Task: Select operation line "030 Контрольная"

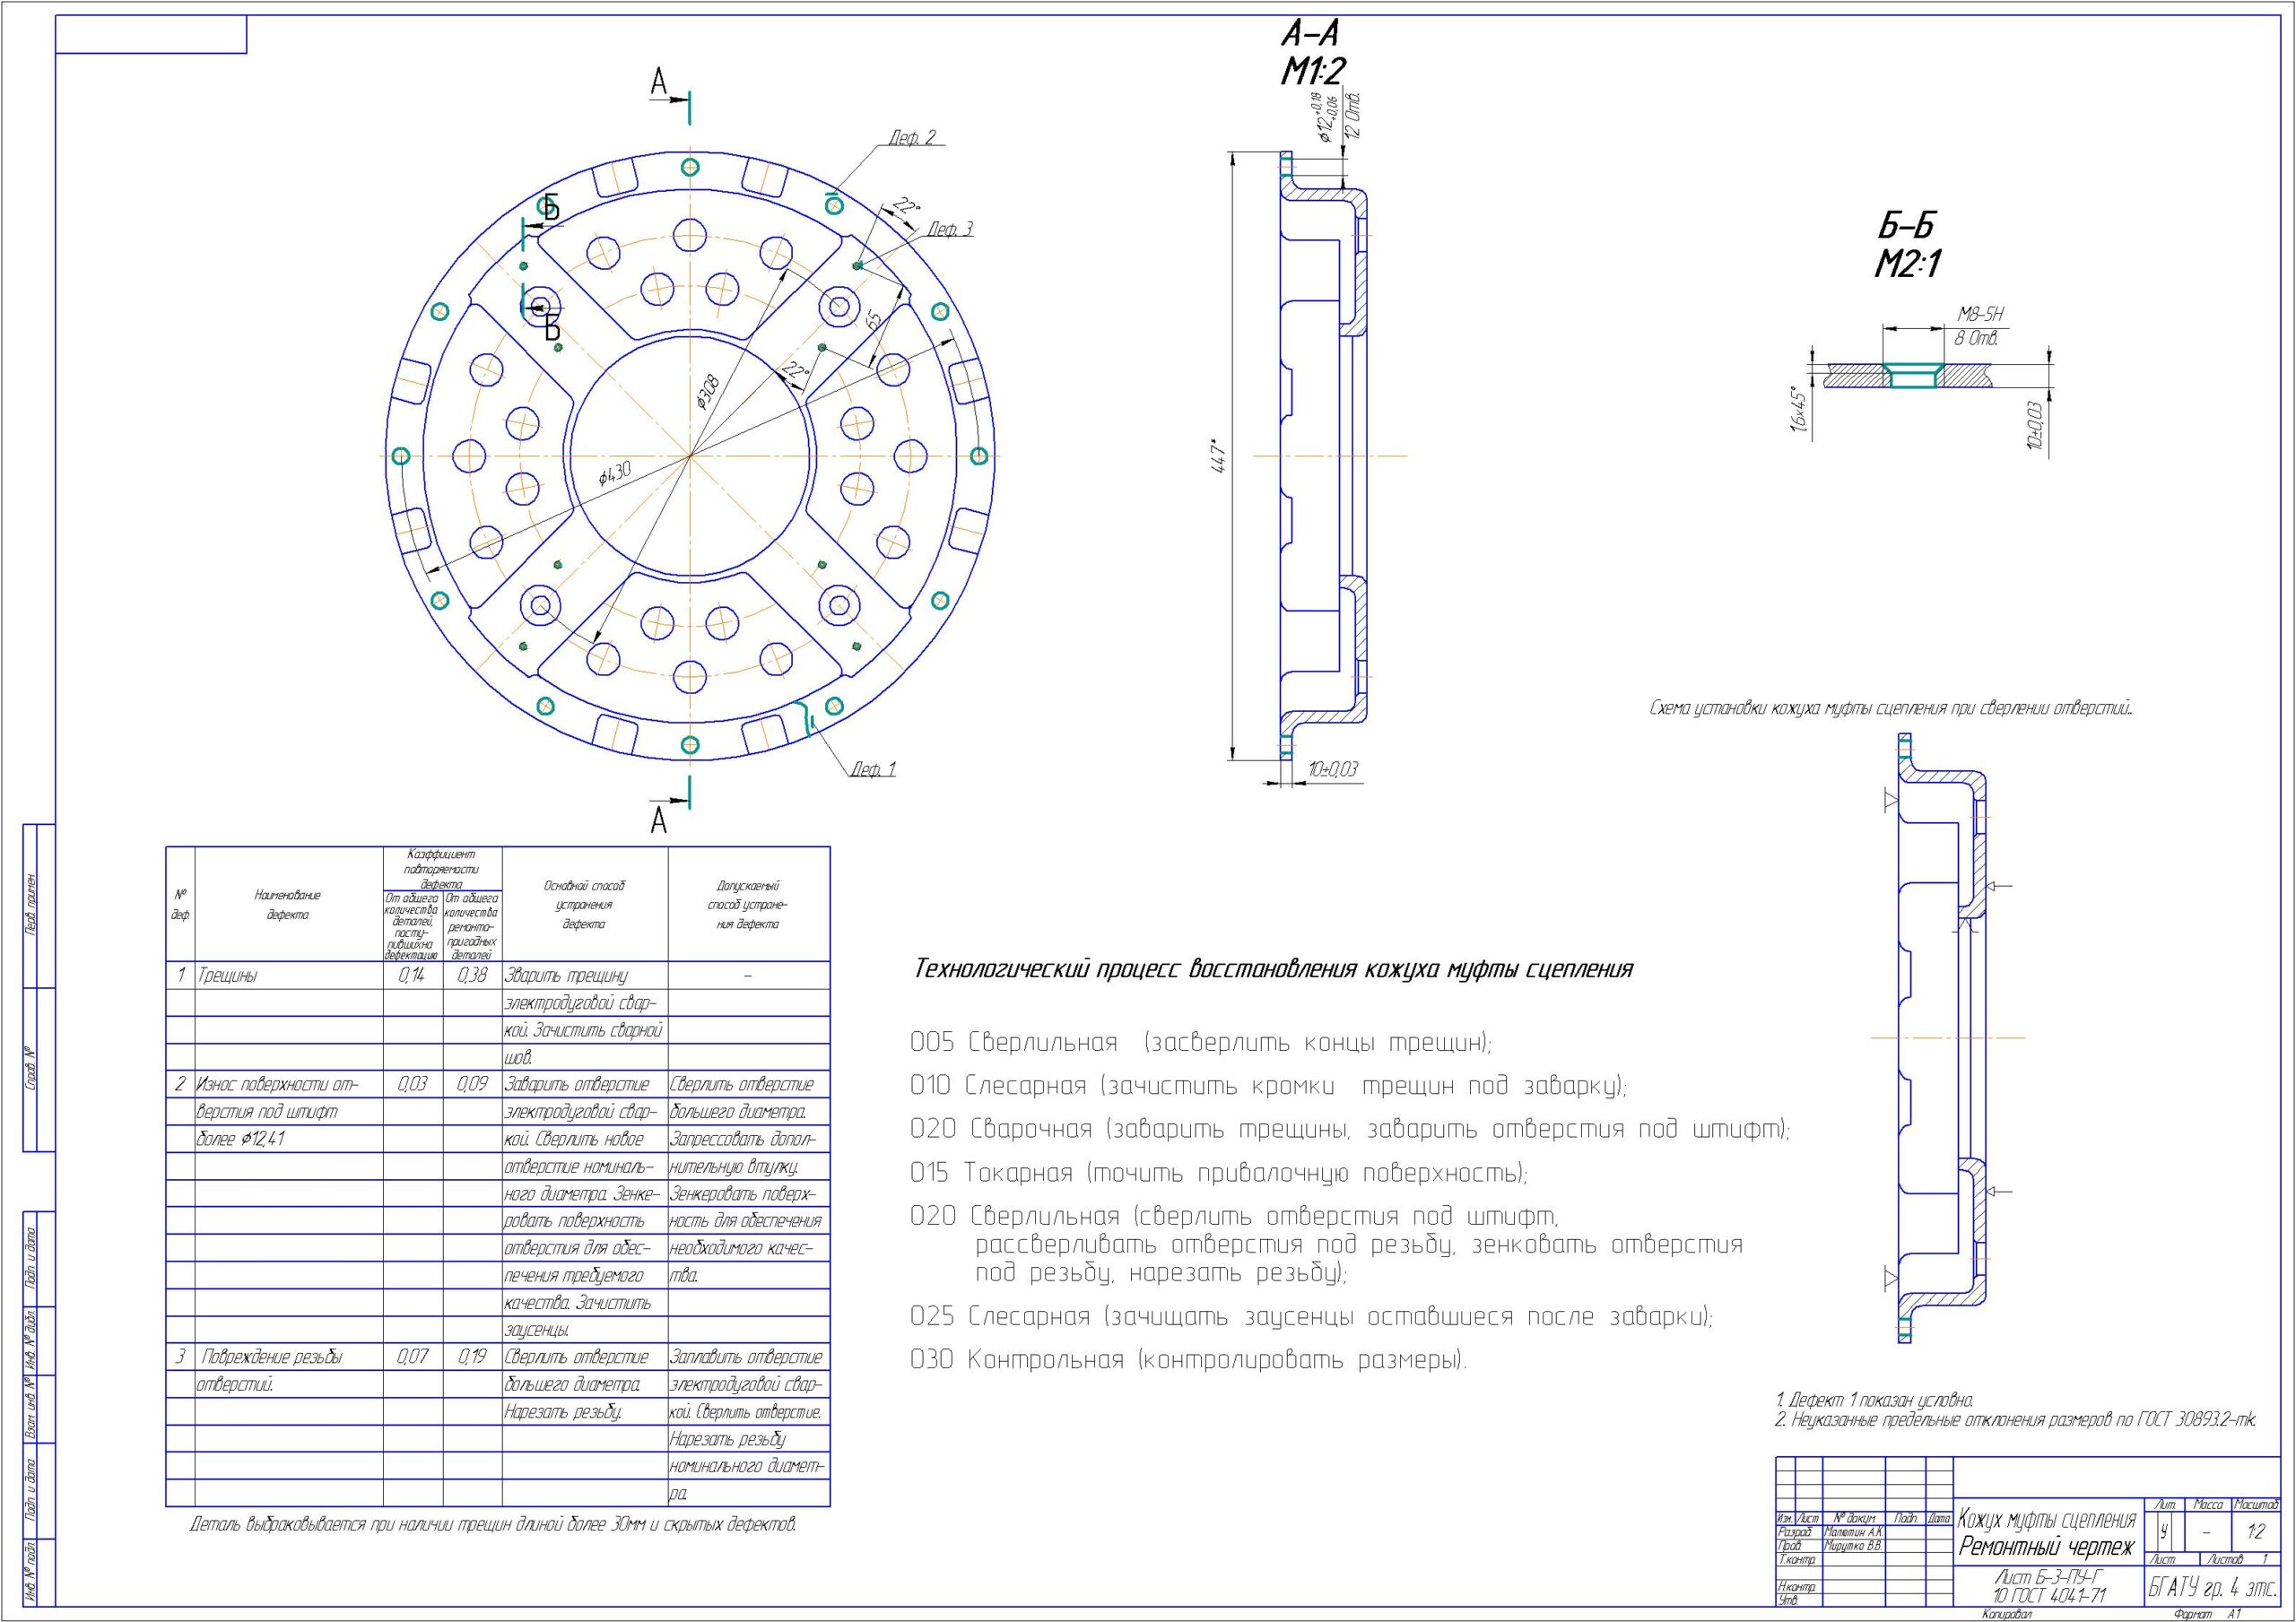Action: (x=1188, y=1360)
